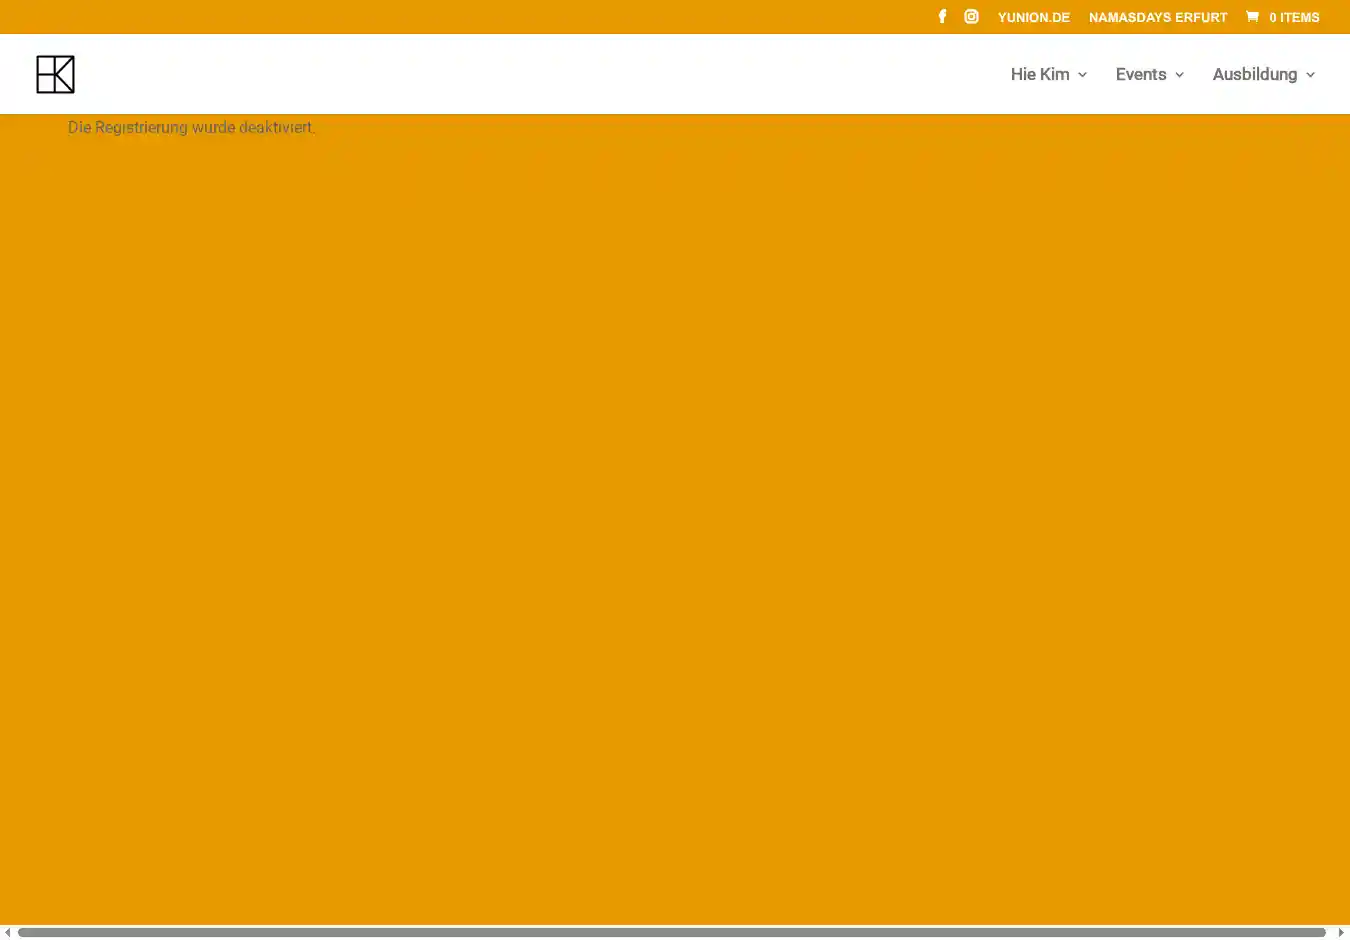Open the Hie Kim menu item
The height and width of the screenshot is (940, 1350).
[x=1039, y=74]
